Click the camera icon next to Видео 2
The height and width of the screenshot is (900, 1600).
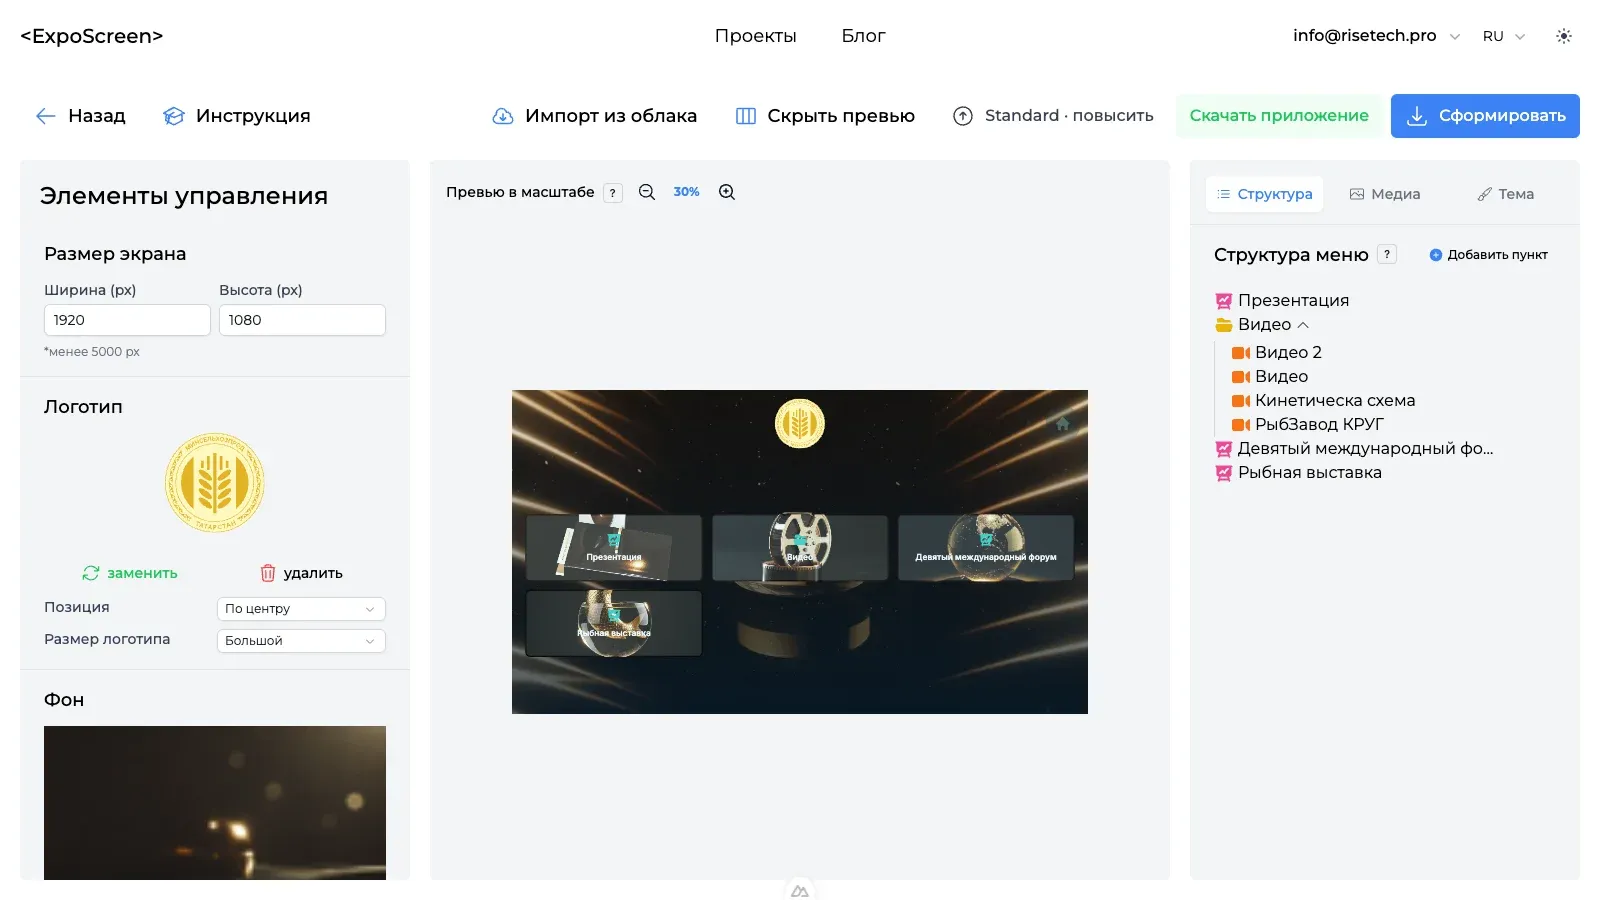[1241, 353]
